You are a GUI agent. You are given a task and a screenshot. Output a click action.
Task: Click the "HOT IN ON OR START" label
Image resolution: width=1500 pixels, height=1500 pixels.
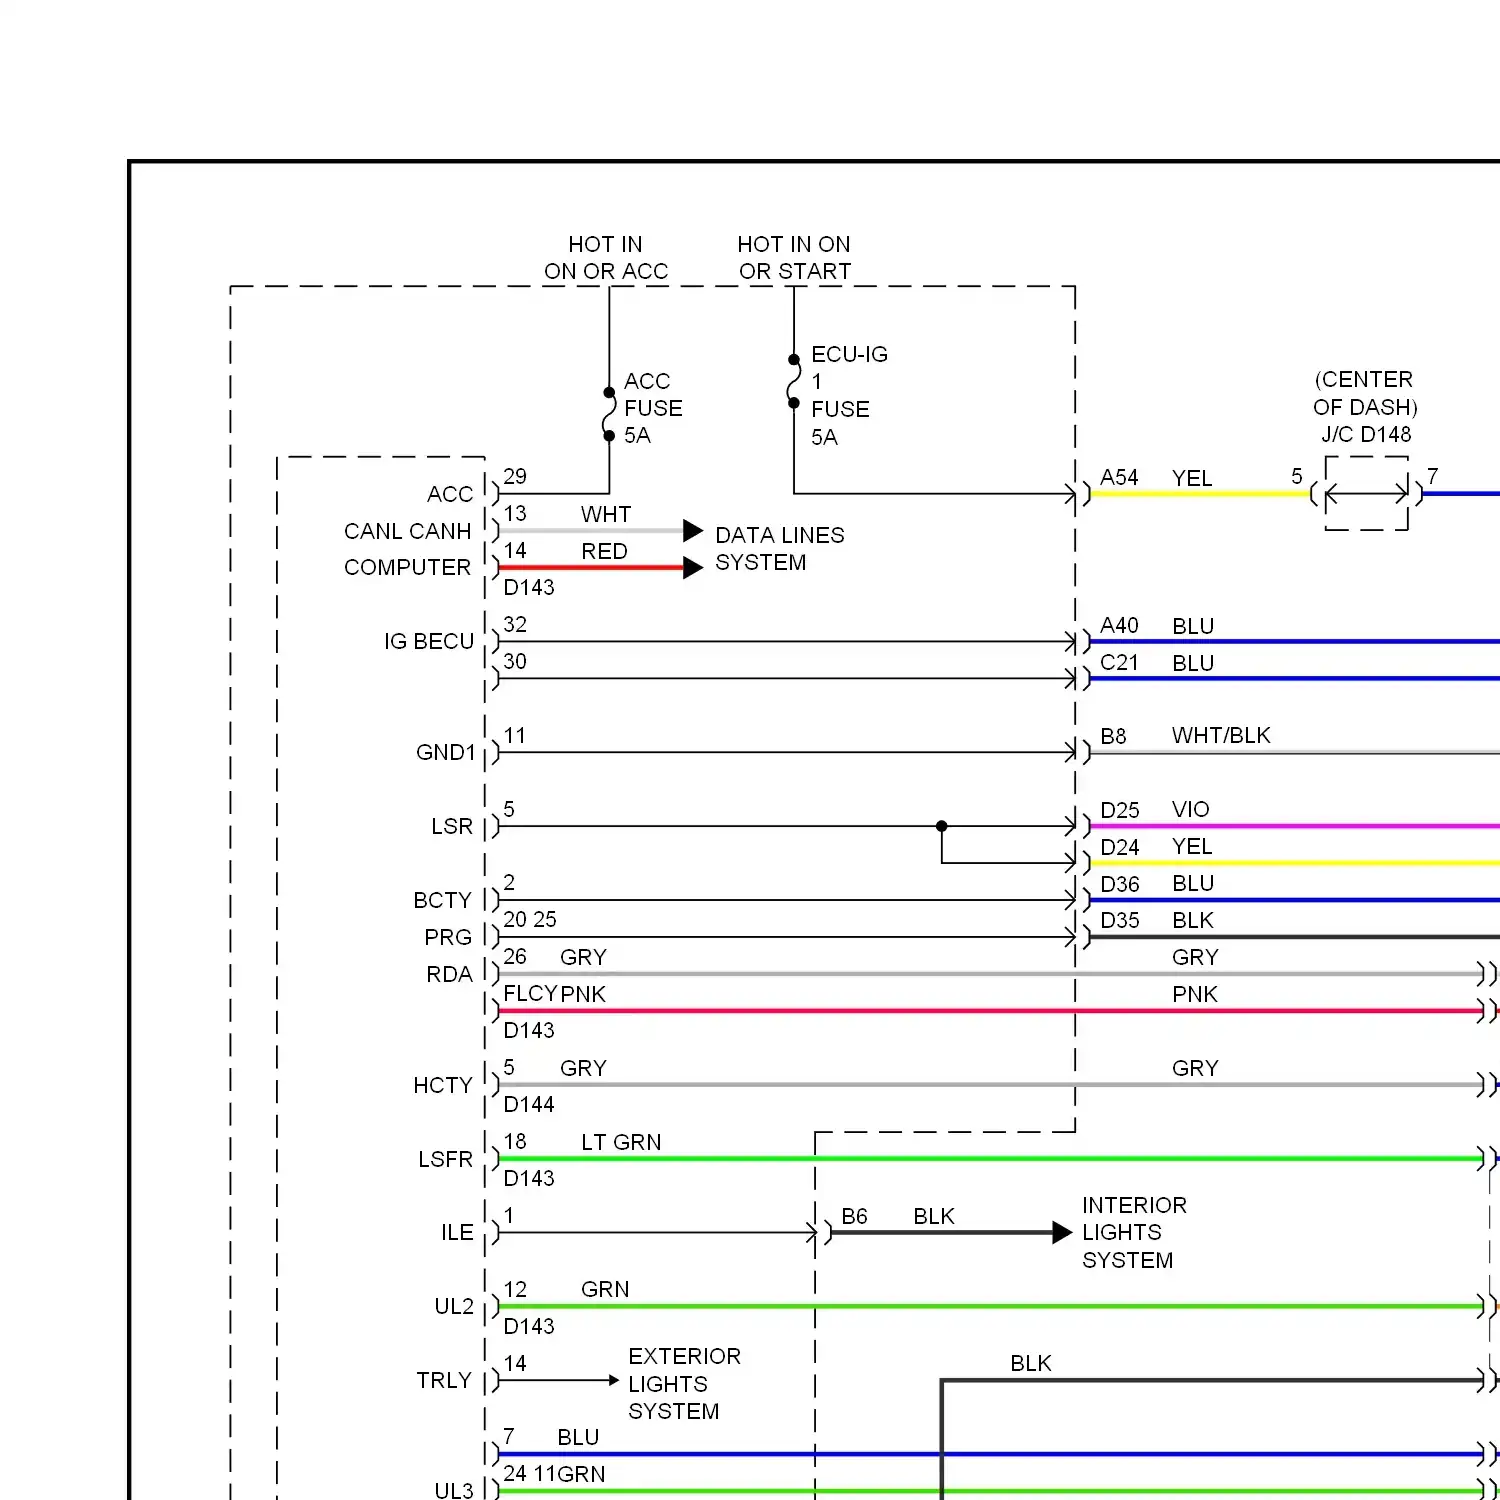(794, 258)
